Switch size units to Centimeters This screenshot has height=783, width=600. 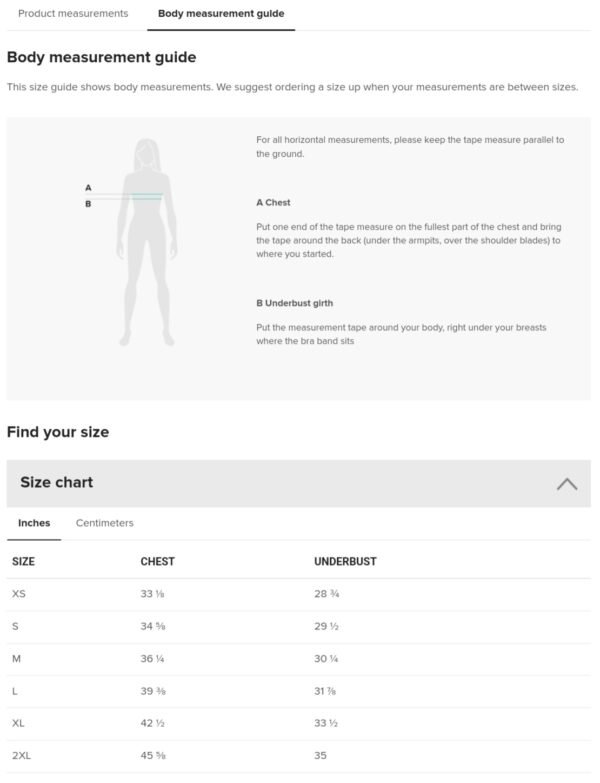[104, 523]
